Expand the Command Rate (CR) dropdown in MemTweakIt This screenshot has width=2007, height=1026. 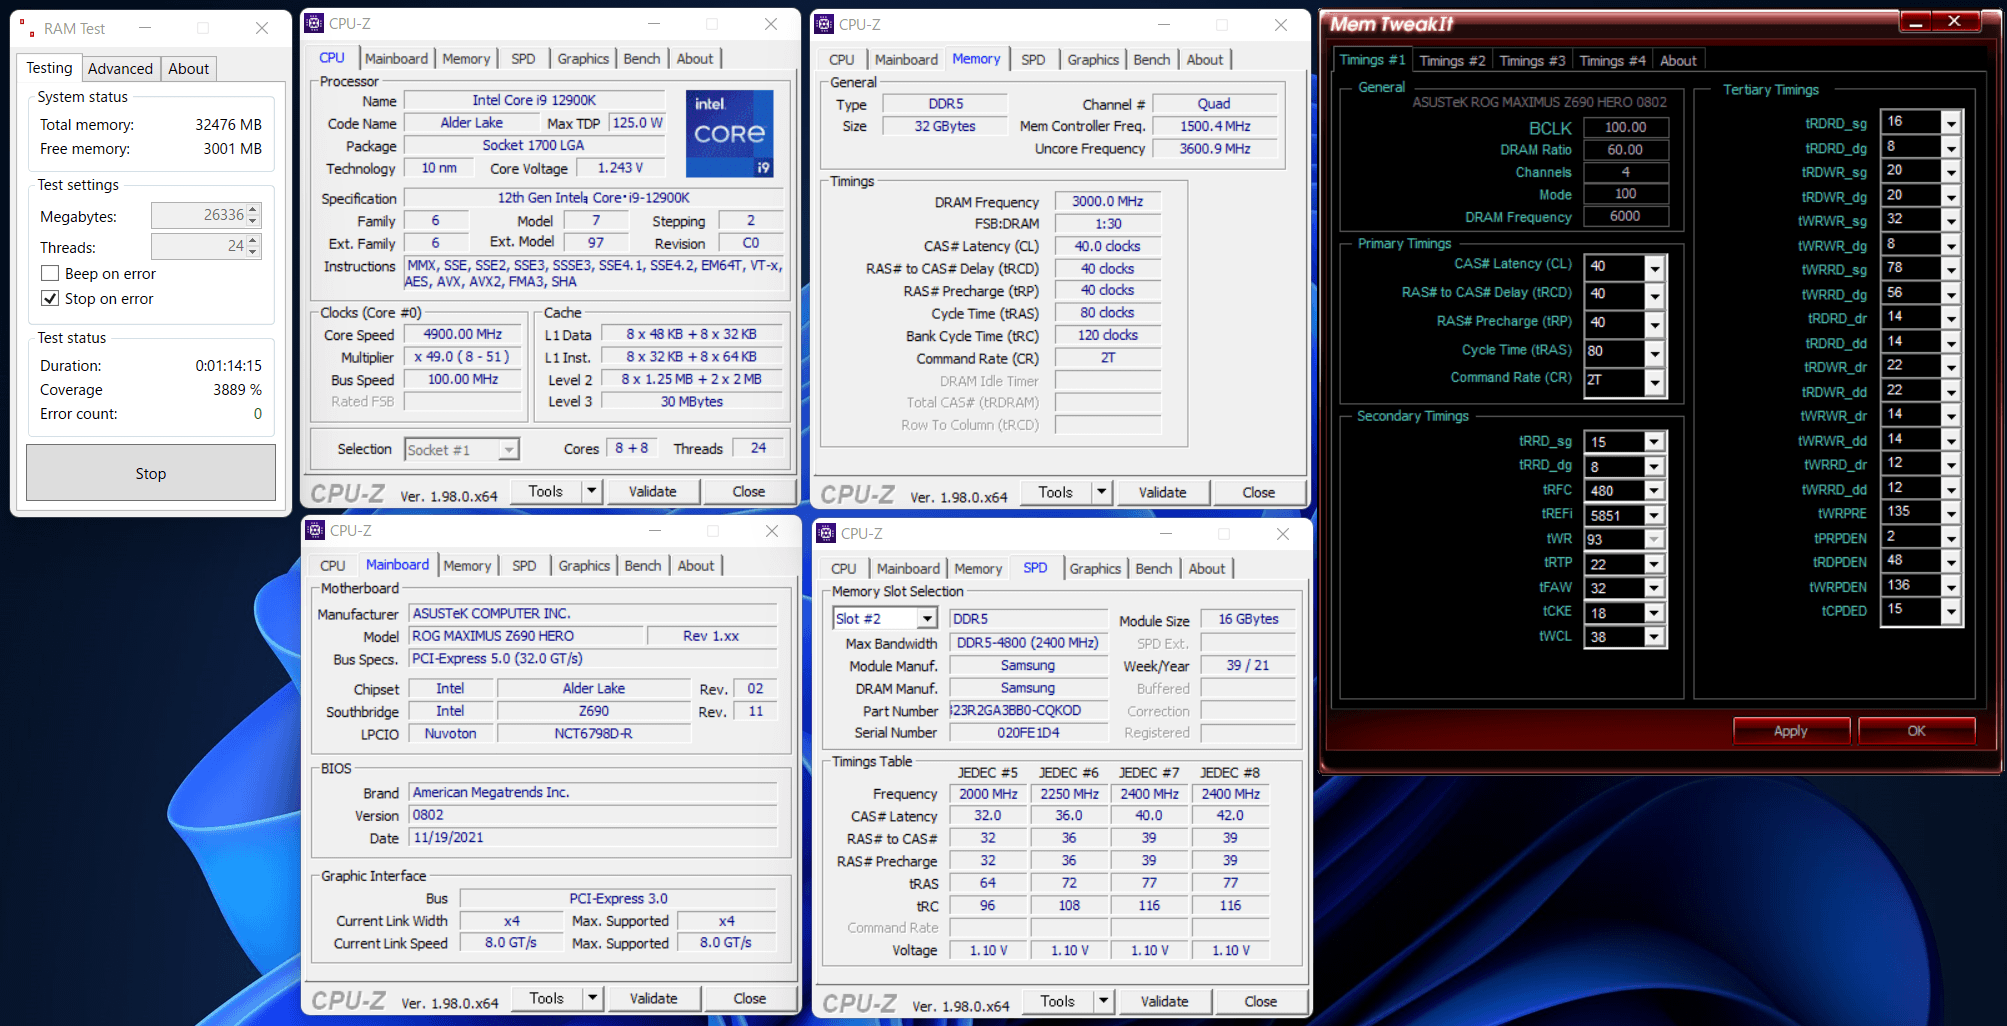coord(1655,381)
